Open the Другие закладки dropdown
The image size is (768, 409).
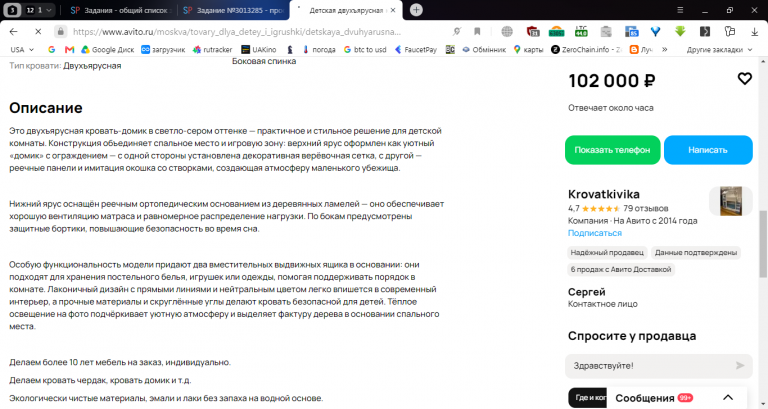(x=719, y=49)
